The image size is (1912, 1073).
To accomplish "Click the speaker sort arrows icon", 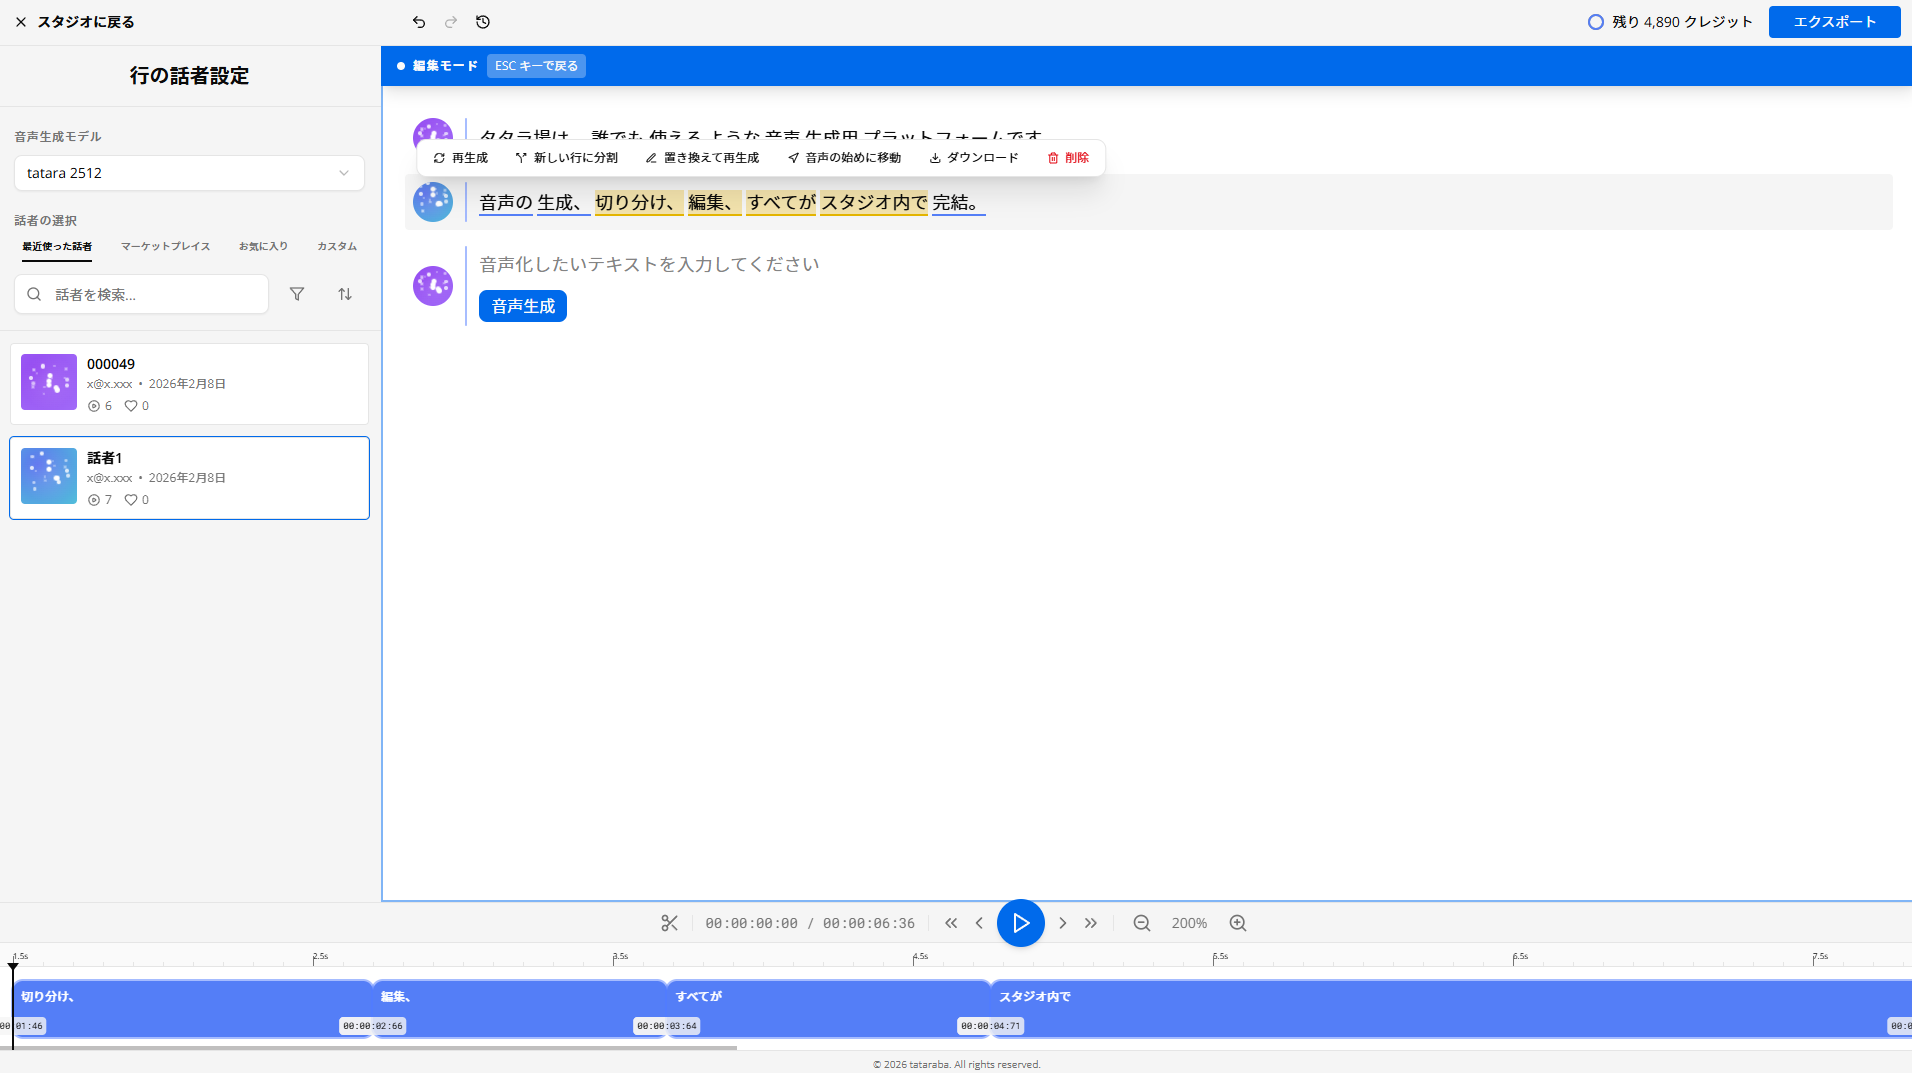I will click(x=345, y=294).
